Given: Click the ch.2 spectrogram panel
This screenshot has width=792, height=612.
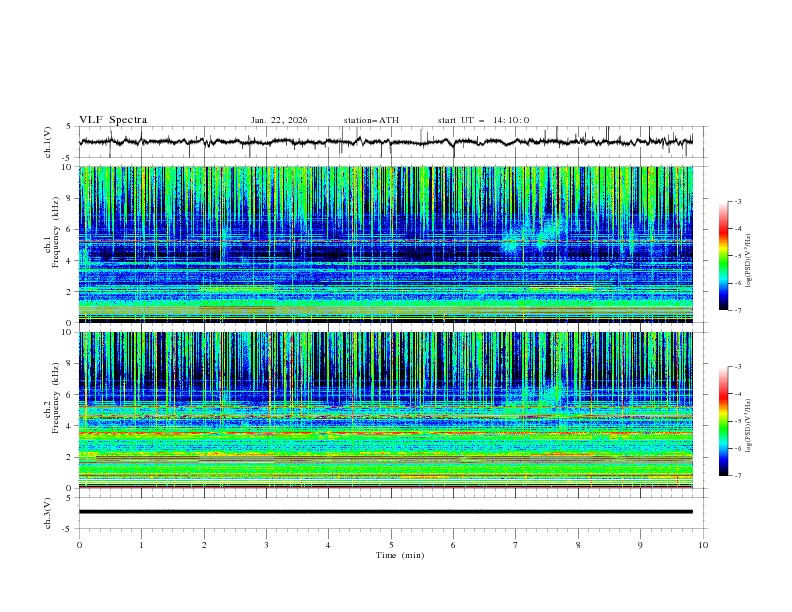Looking at the screenshot, I should tap(386, 410).
